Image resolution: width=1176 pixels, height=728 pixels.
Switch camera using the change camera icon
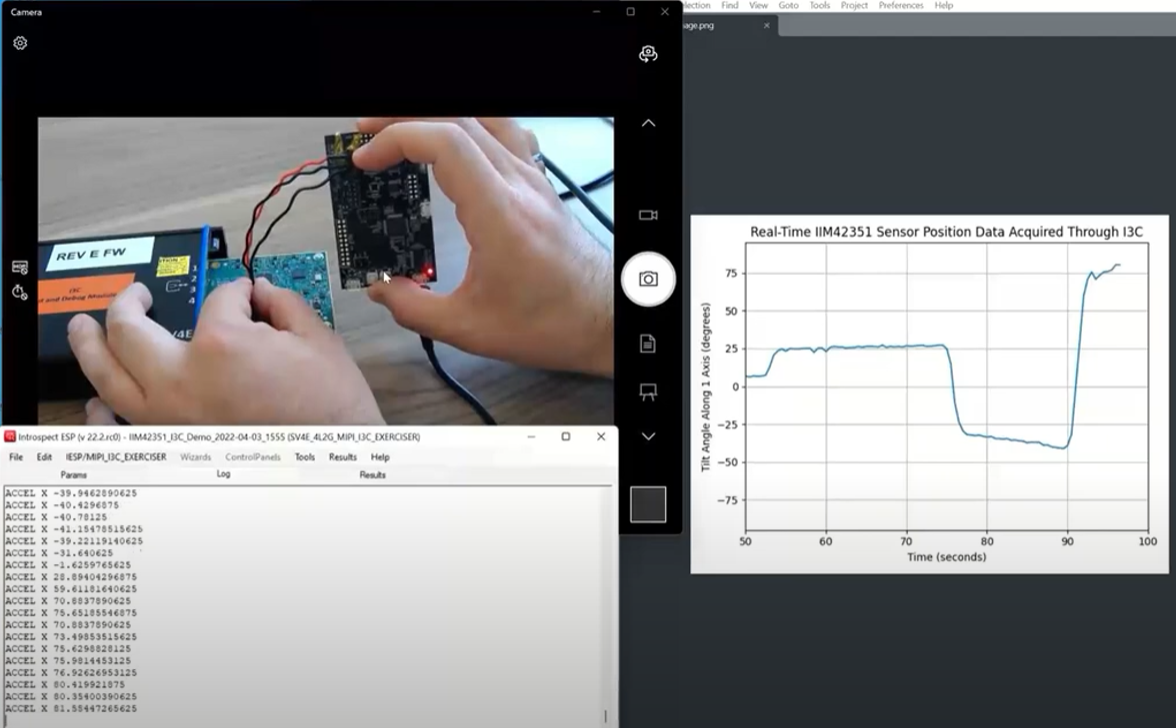[648, 54]
